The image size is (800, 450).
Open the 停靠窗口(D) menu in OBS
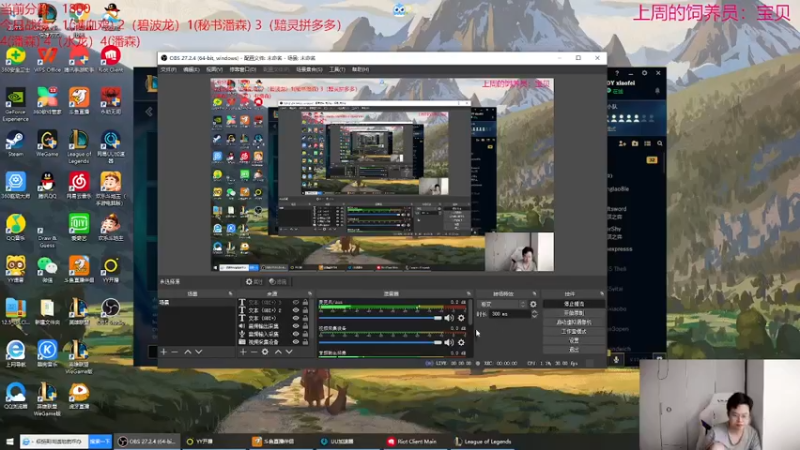tap(242, 69)
